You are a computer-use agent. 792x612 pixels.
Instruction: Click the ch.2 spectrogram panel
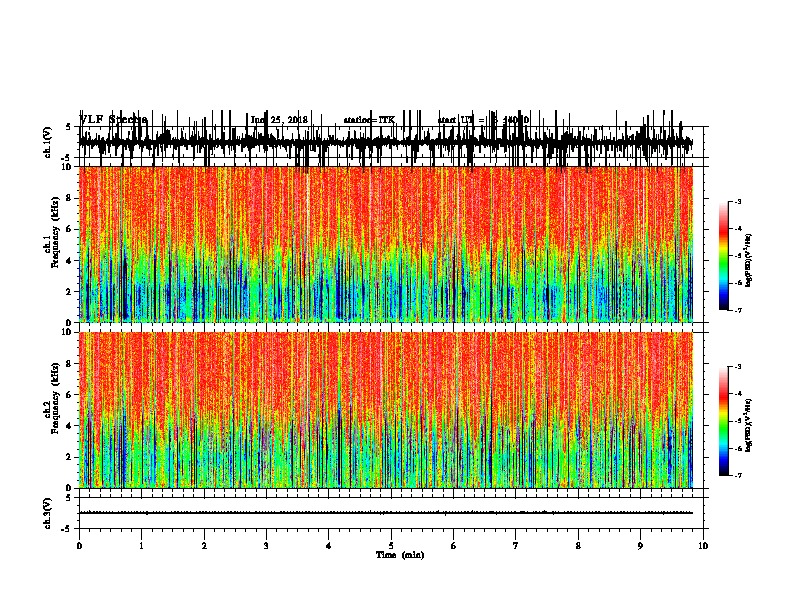386,410
